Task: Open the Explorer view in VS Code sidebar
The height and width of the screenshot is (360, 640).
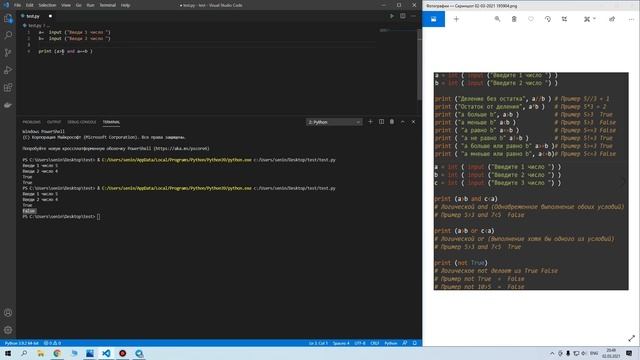Action: (8, 18)
